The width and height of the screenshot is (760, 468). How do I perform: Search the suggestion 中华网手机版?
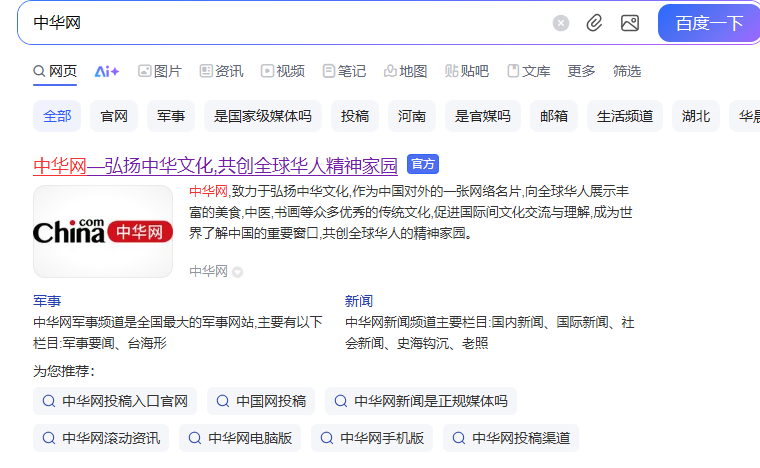point(372,438)
